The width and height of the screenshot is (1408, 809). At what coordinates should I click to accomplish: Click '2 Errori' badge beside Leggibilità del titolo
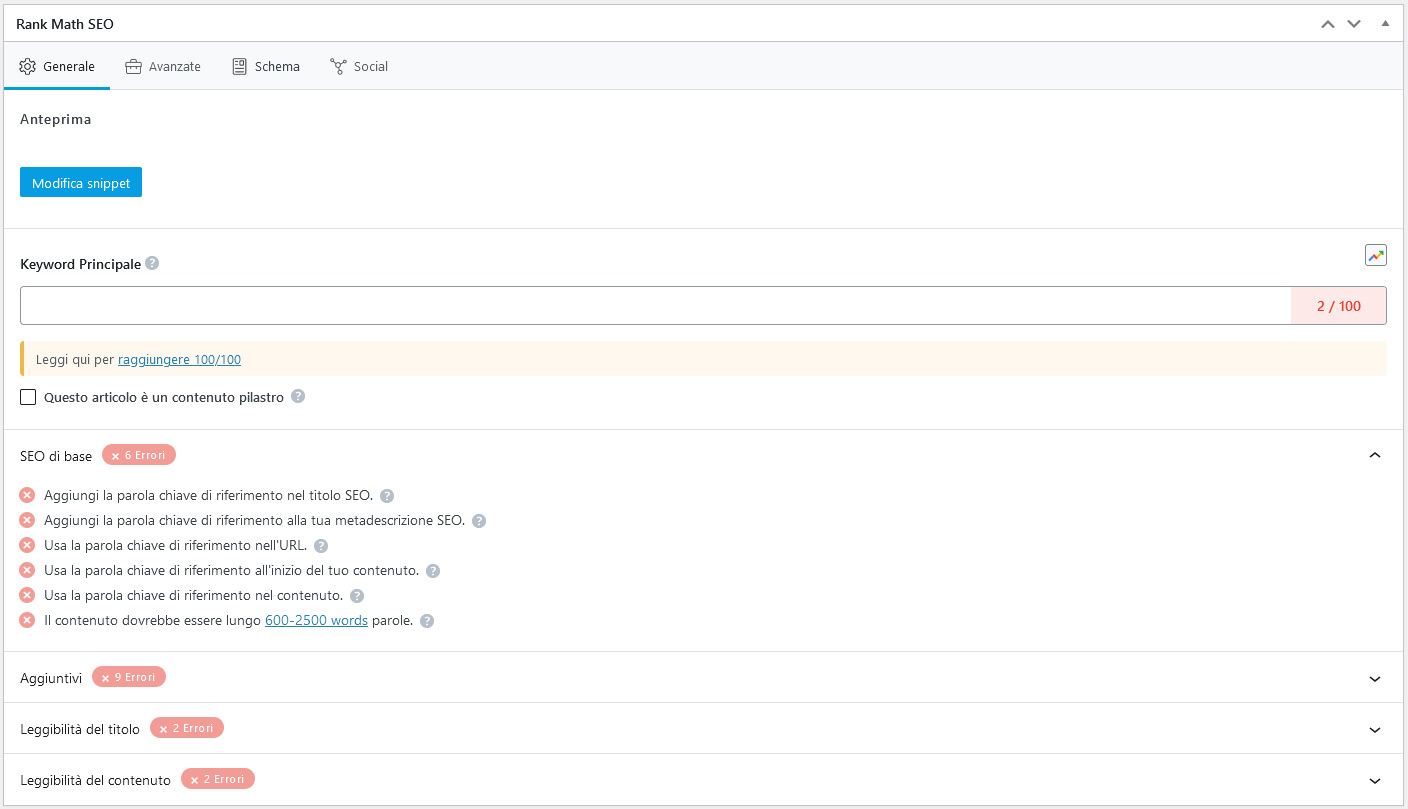tap(187, 728)
